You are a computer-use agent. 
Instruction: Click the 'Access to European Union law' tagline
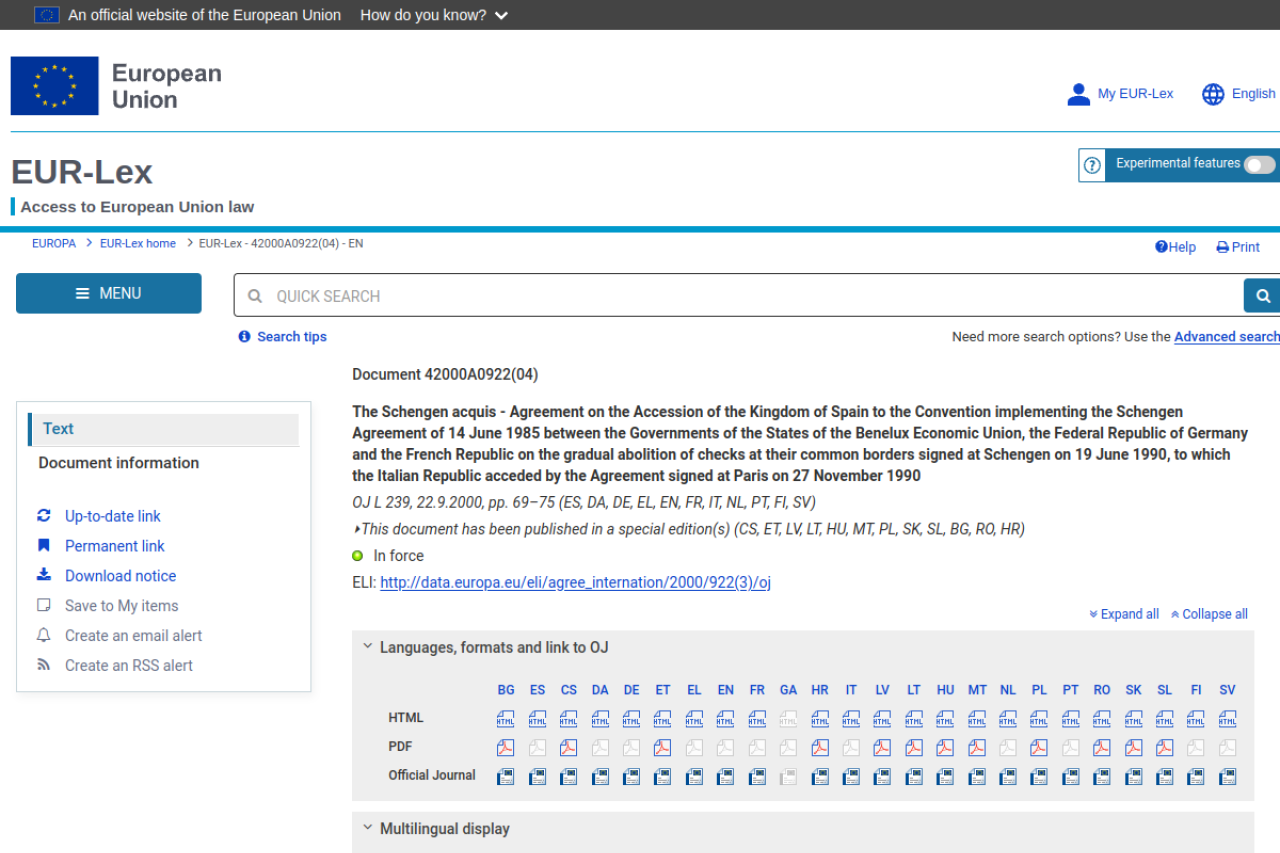[x=137, y=207]
